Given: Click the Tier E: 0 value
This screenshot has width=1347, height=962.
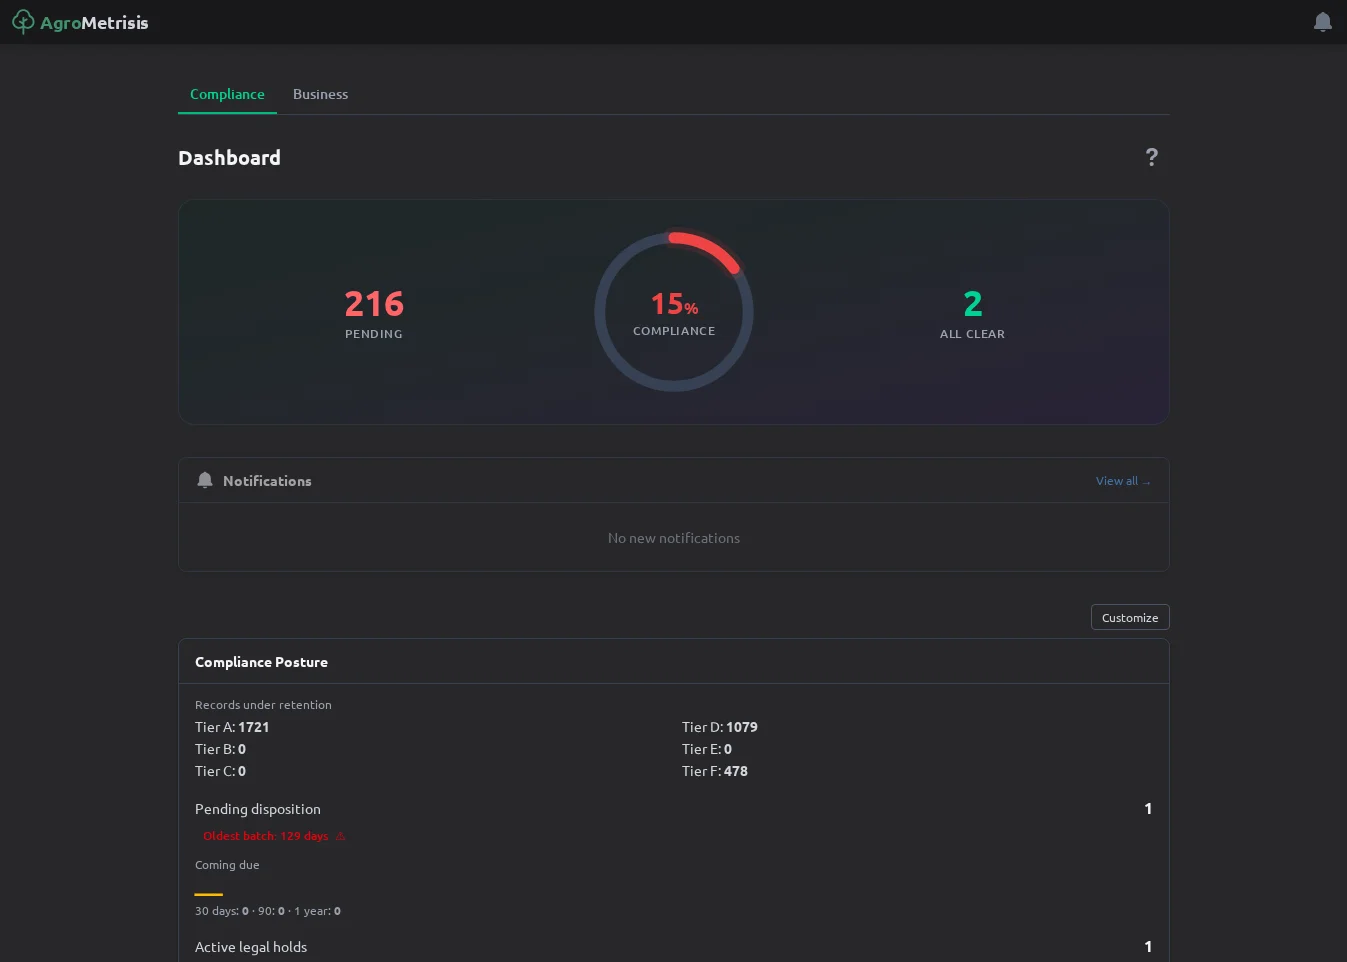Looking at the screenshot, I should point(707,749).
